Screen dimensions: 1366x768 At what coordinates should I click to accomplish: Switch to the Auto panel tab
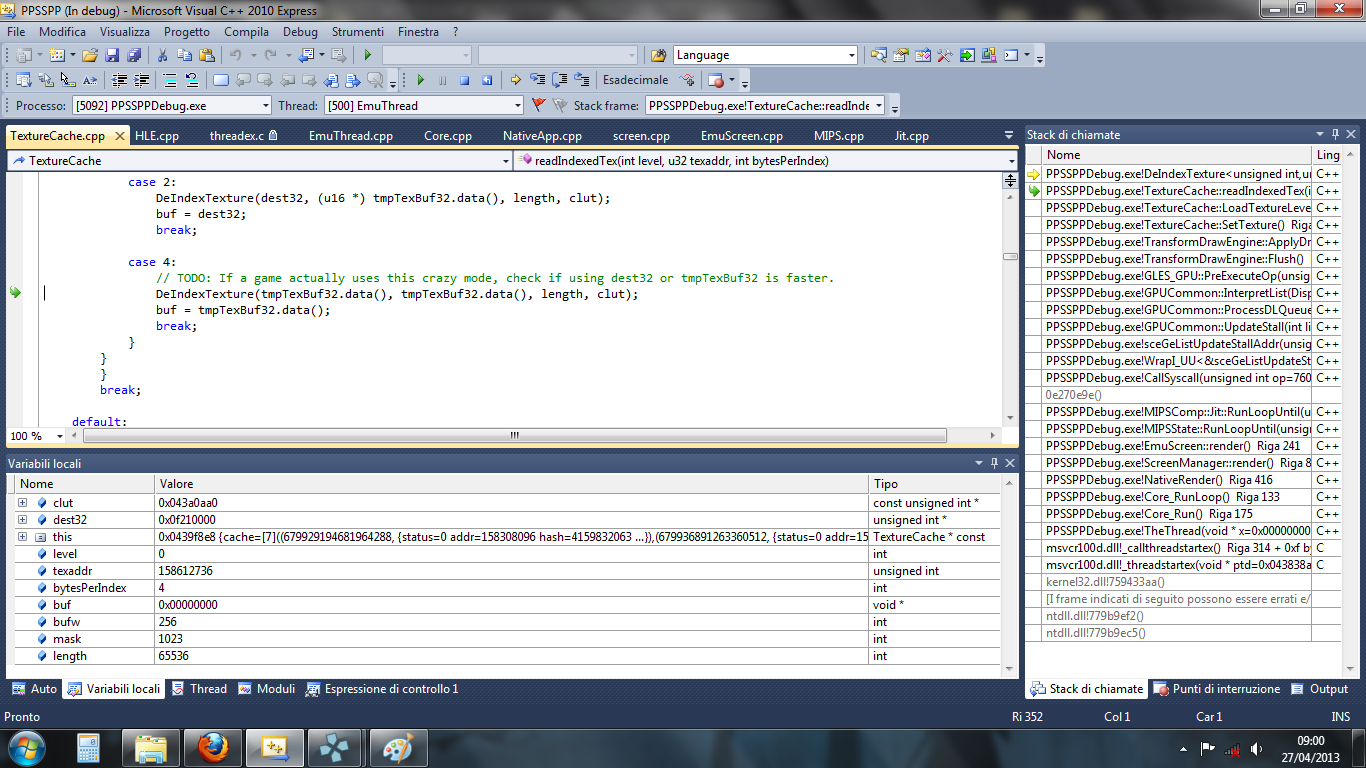[35, 689]
